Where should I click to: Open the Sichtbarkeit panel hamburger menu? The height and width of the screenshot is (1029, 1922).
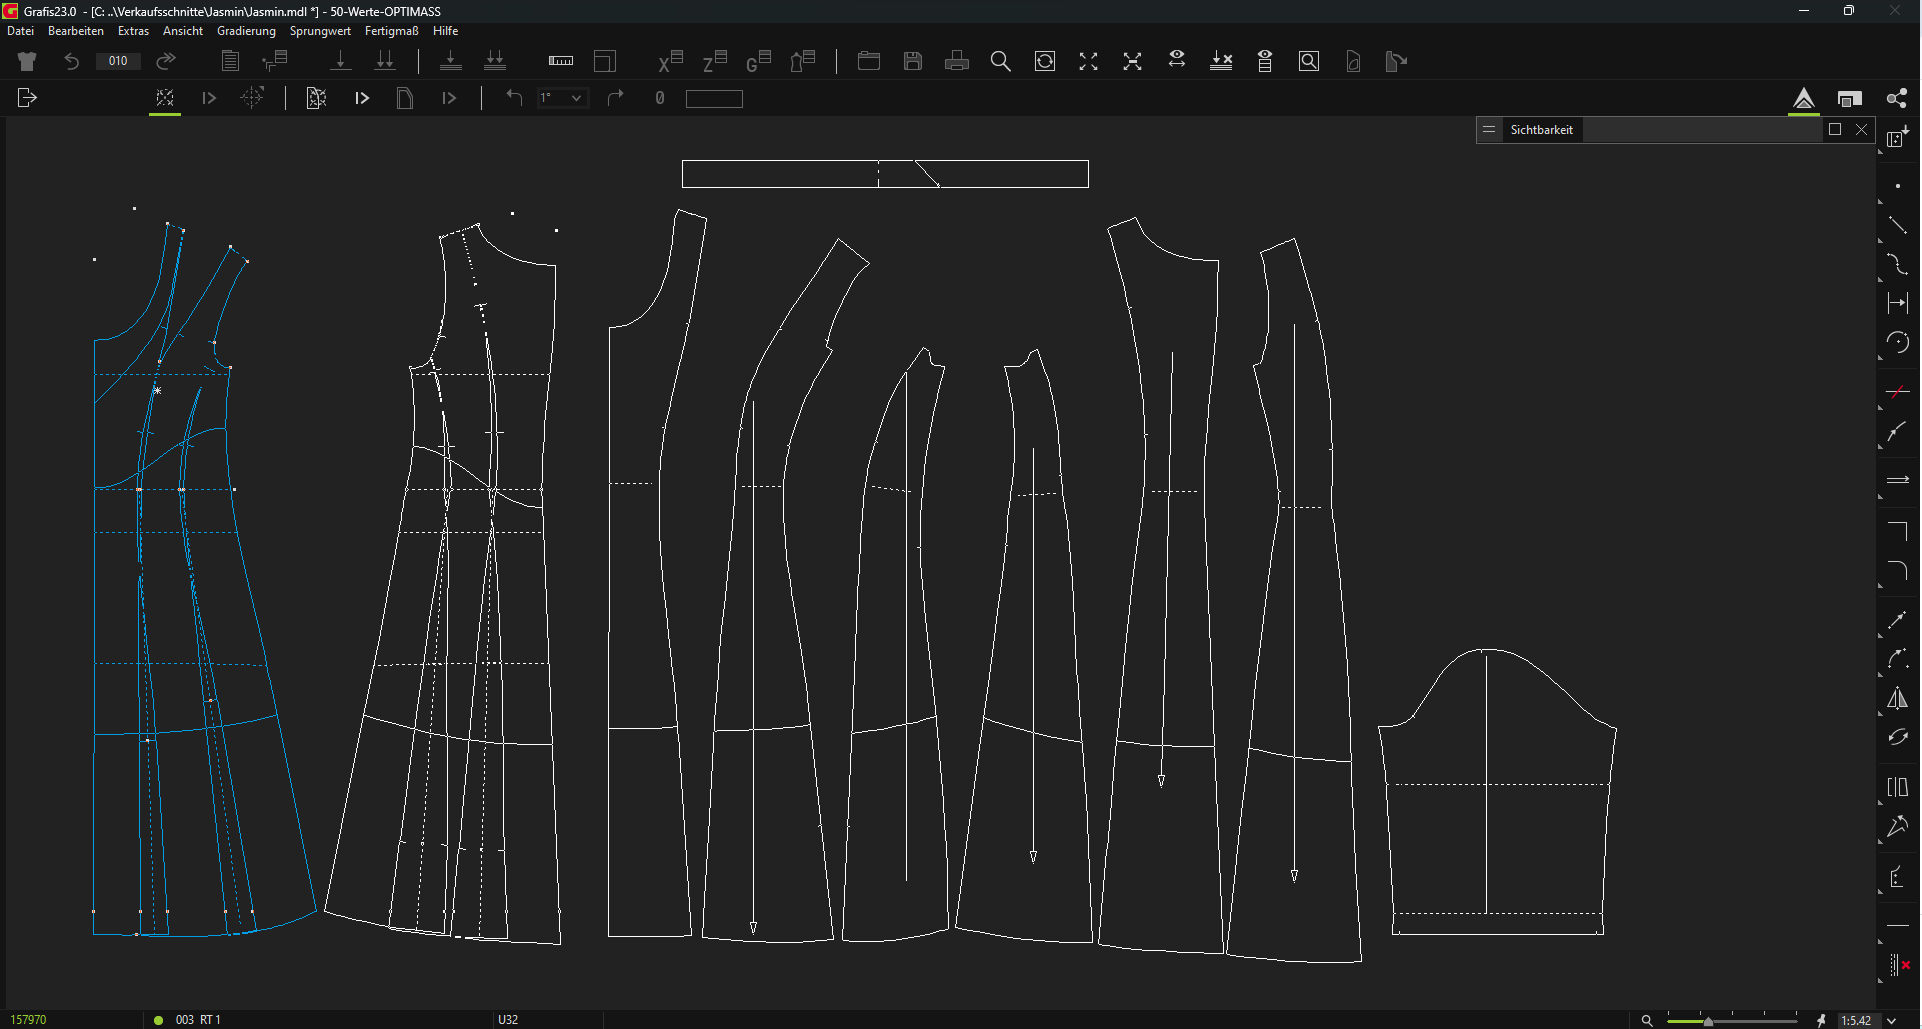coord(1489,130)
